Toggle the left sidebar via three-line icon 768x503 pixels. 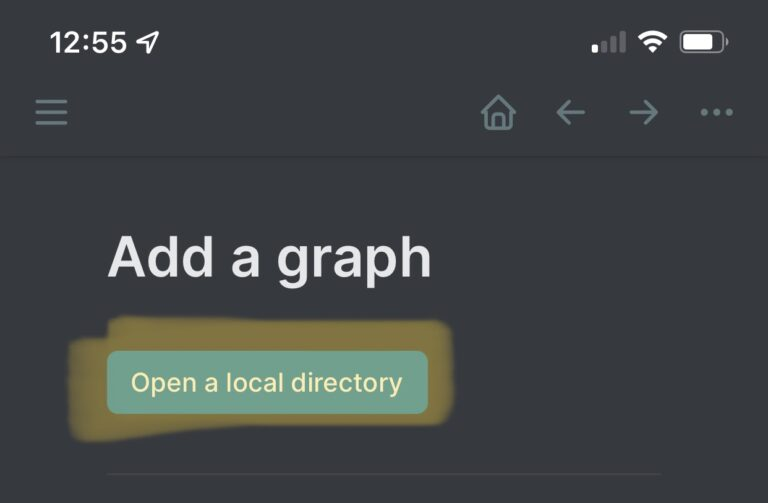pyautogui.click(x=51, y=112)
